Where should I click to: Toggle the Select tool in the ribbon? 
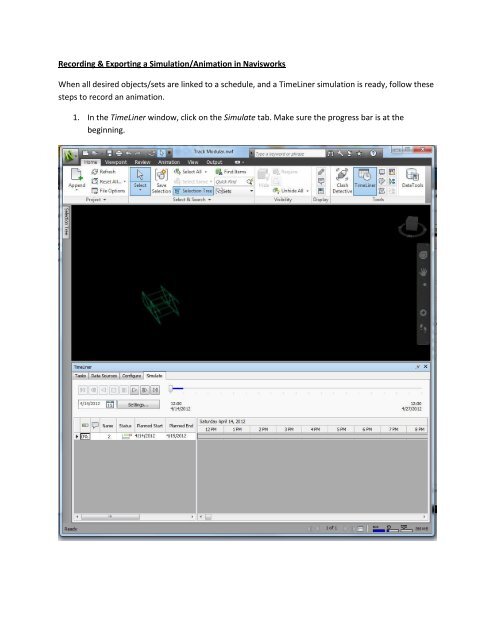click(140, 181)
